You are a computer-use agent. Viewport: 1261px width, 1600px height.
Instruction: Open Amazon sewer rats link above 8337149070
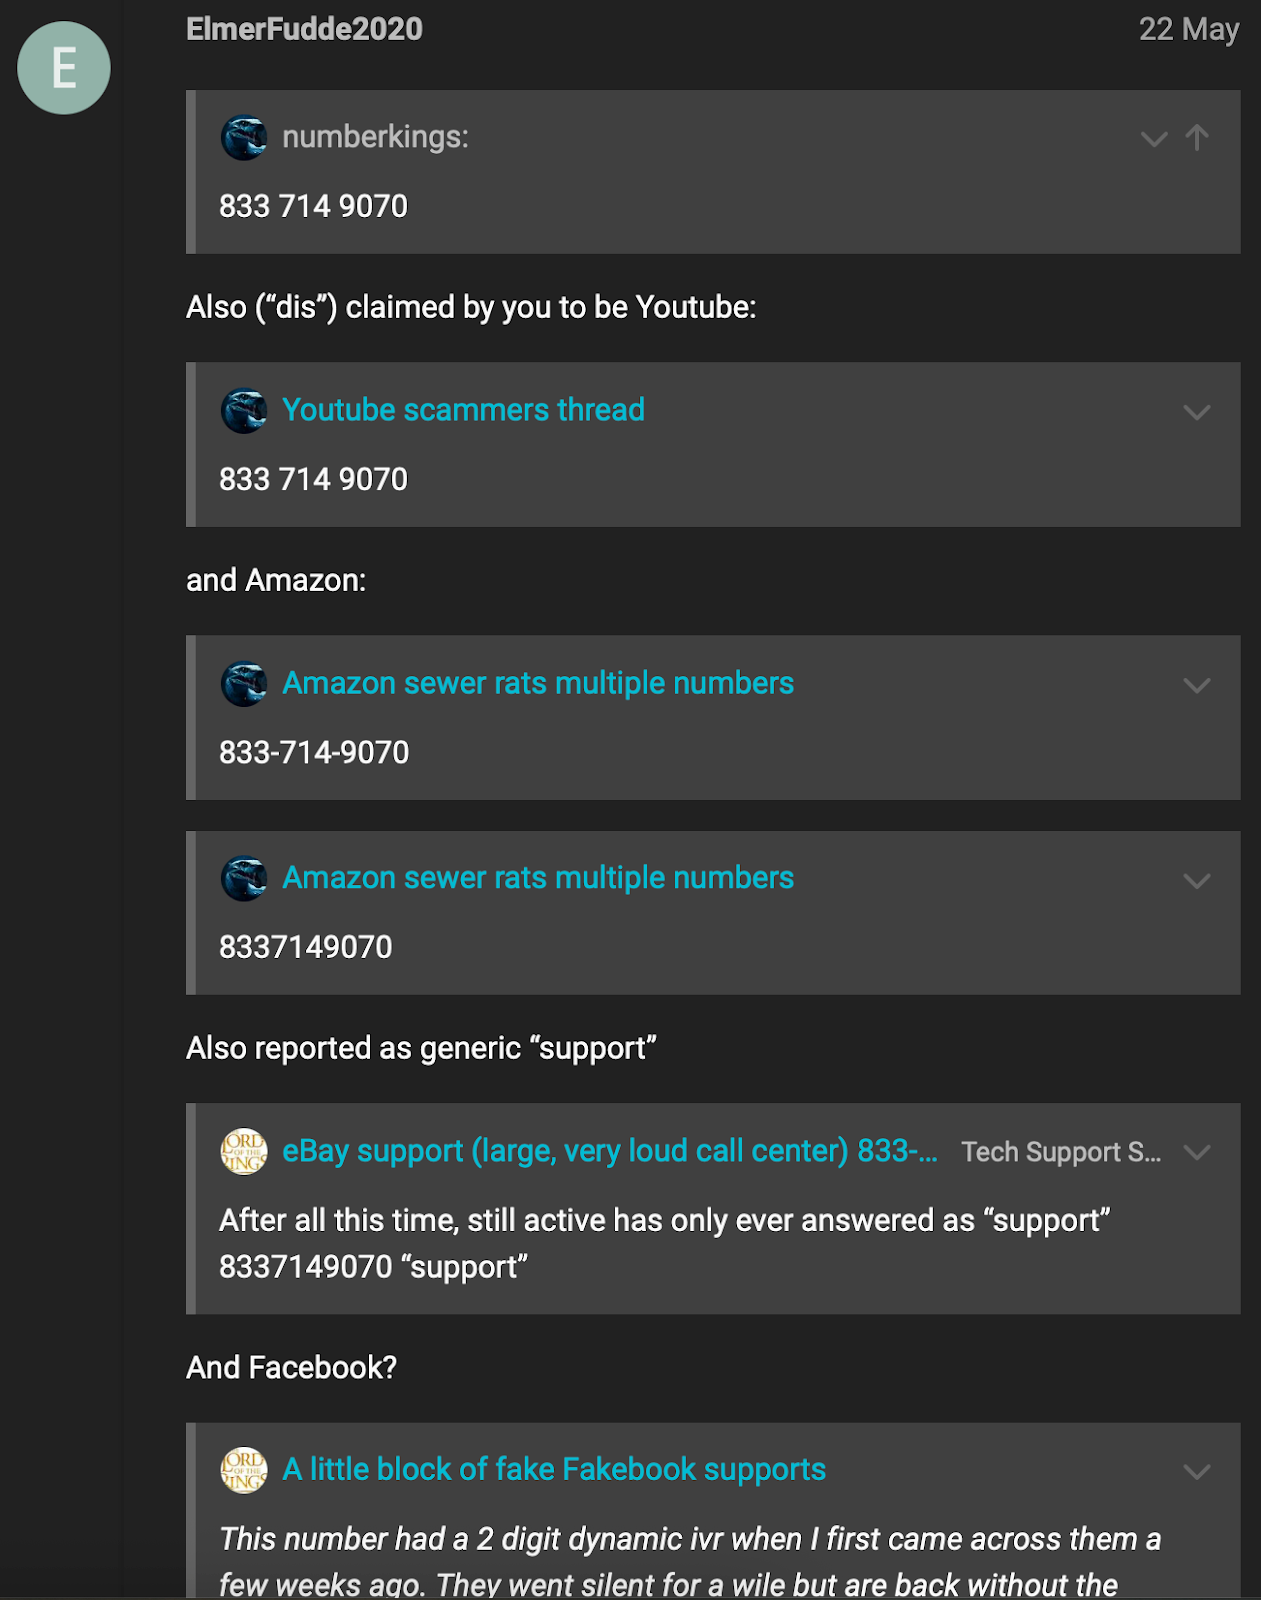pyautogui.click(x=538, y=877)
